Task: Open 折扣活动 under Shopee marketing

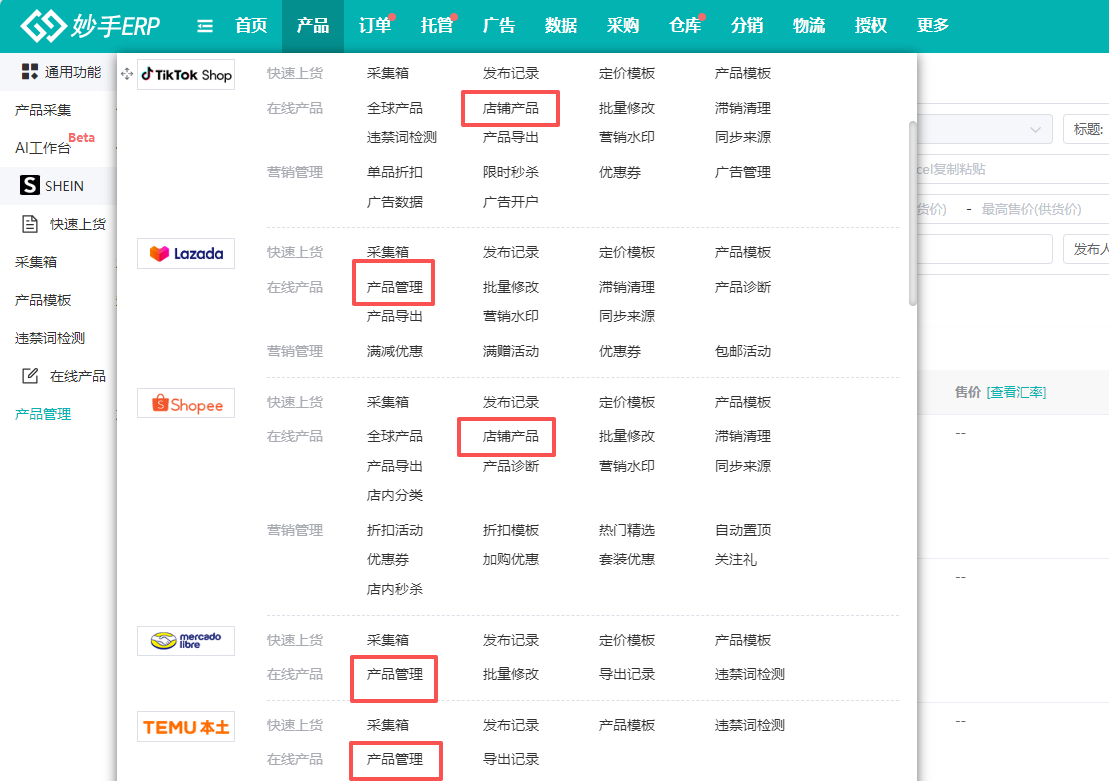Action: coord(395,530)
